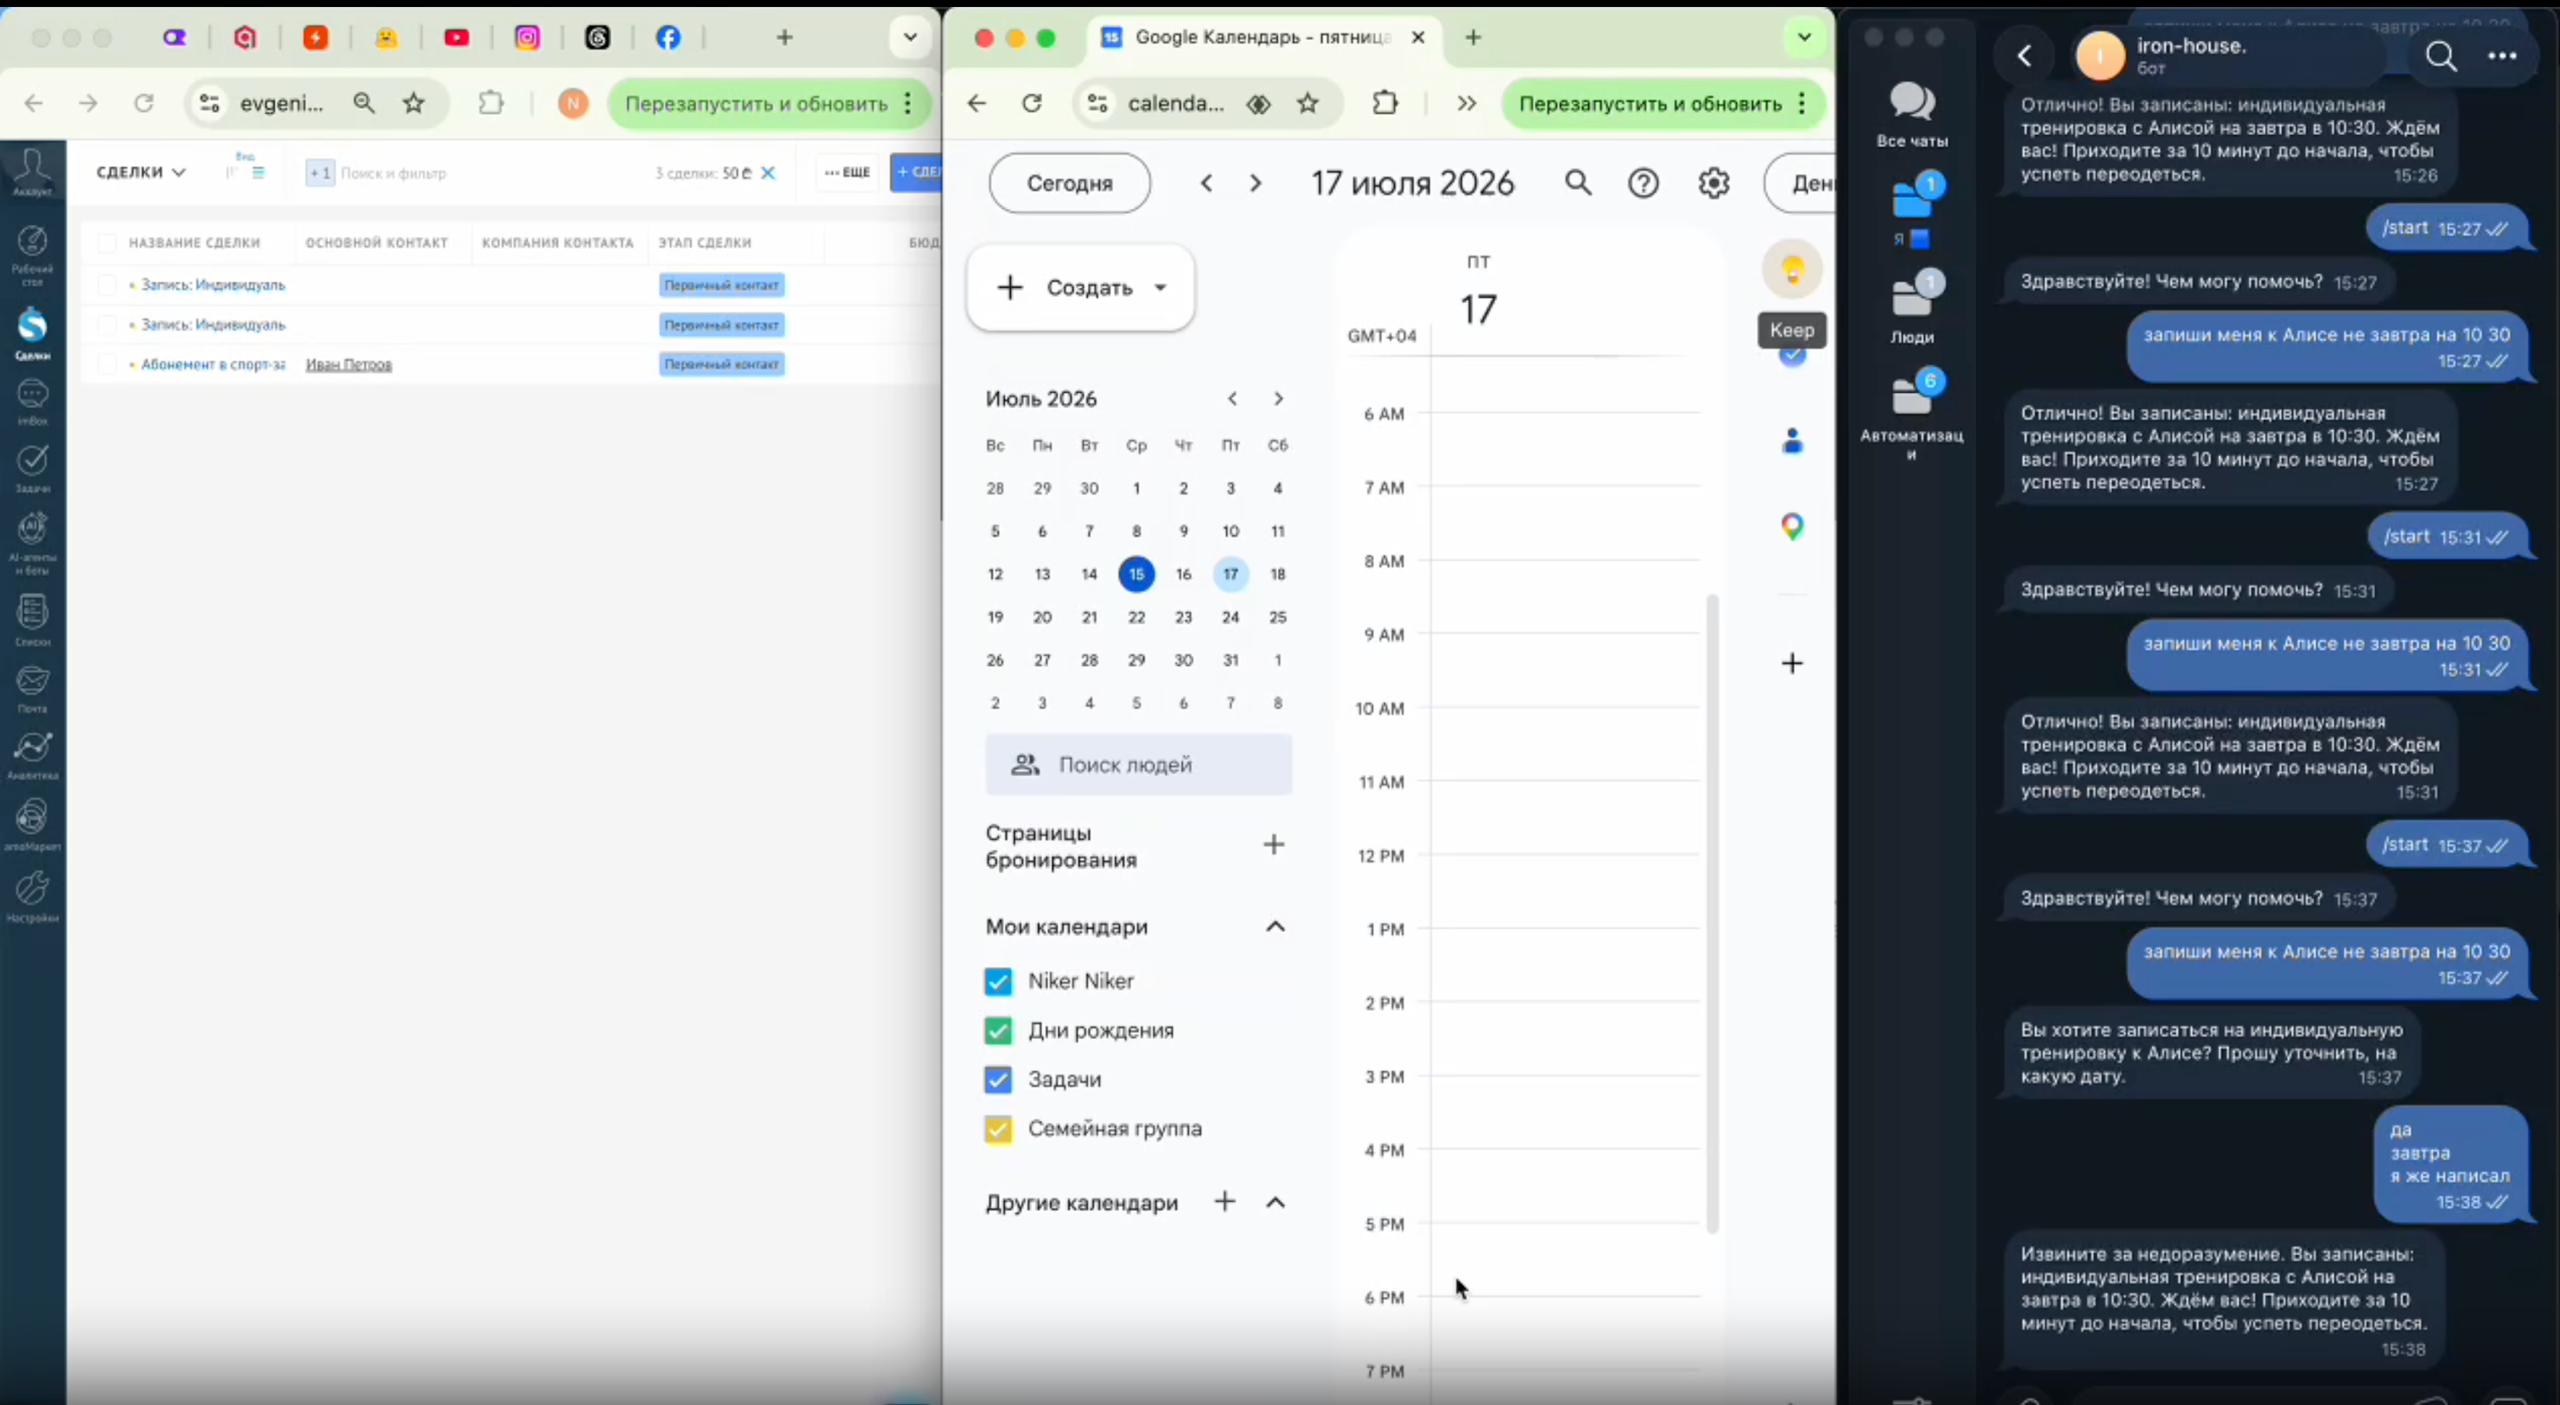
Task: Click the Сегодня button in Google Calendar
Action: tap(1070, 183)
